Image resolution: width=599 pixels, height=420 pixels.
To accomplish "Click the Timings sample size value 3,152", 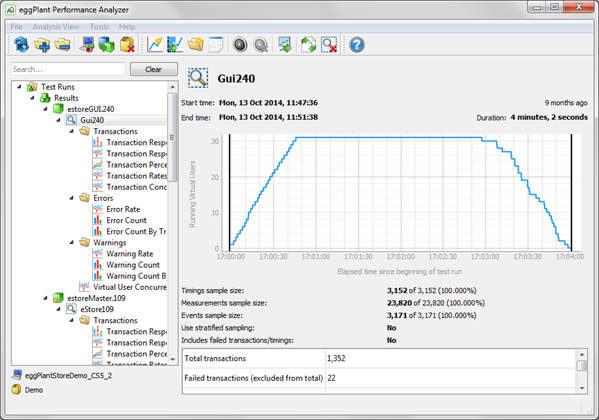I will point(397,290).
